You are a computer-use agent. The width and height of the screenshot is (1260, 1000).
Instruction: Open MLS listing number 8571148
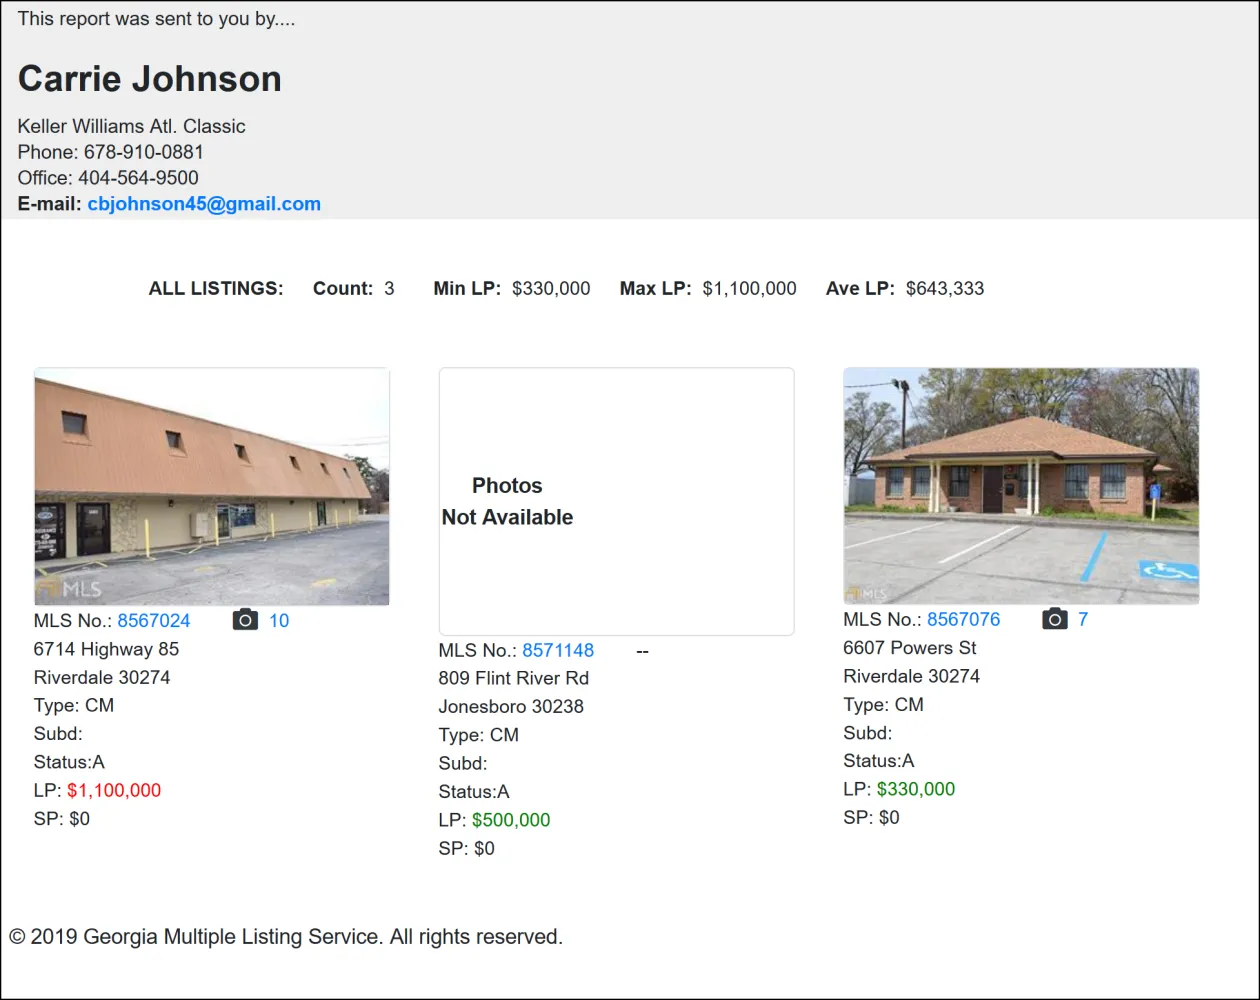558,650
